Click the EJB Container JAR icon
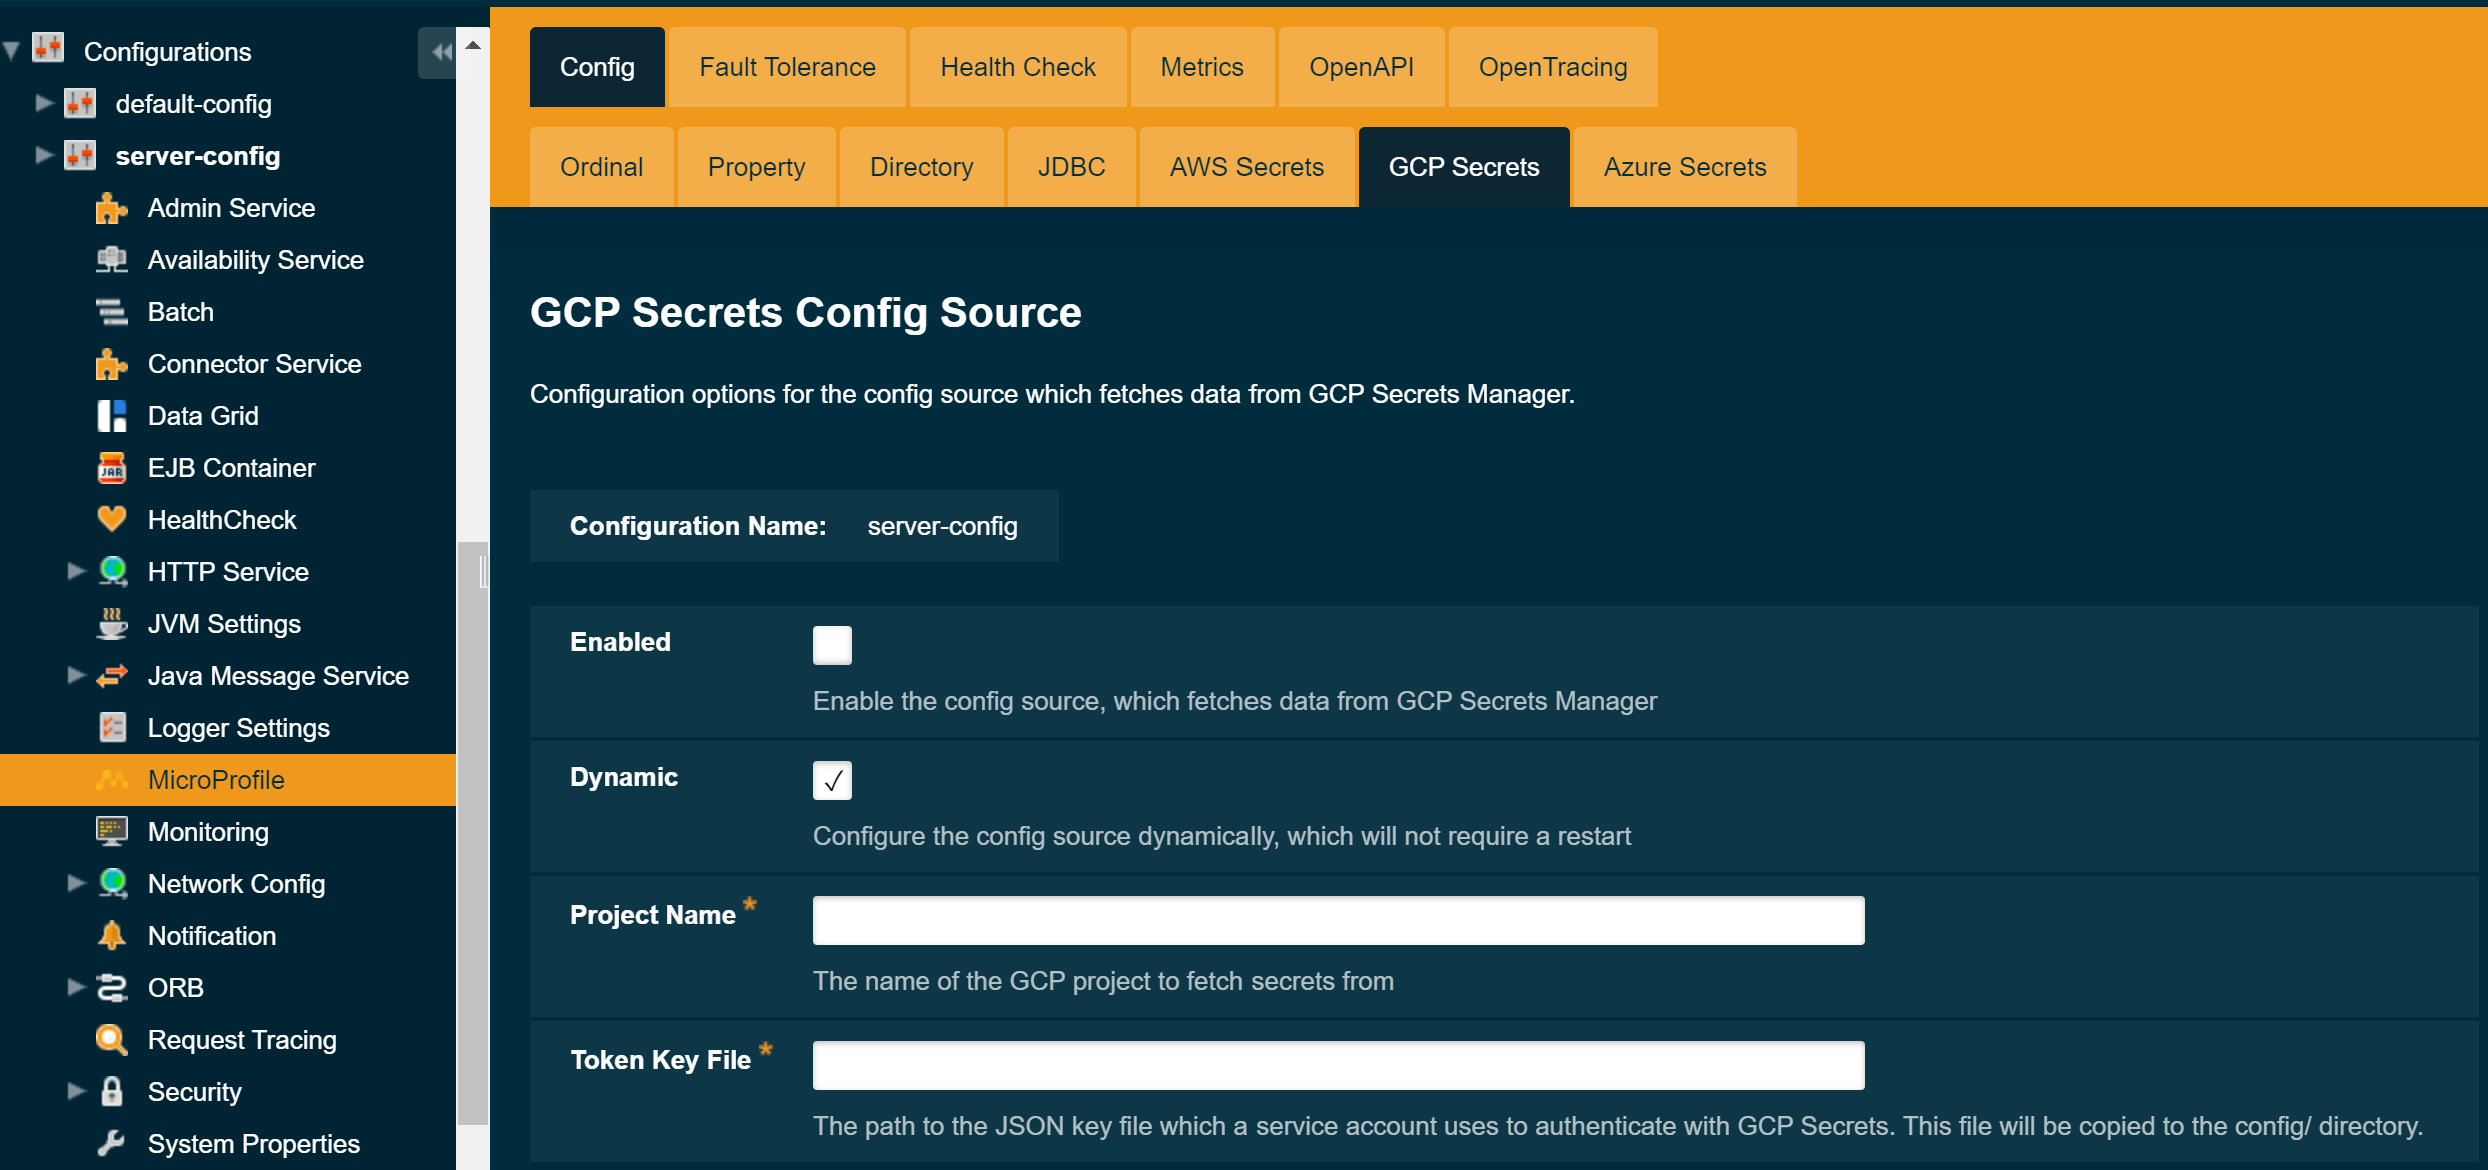This screenshot has height=1170, width=2488. tap(112, 467)
